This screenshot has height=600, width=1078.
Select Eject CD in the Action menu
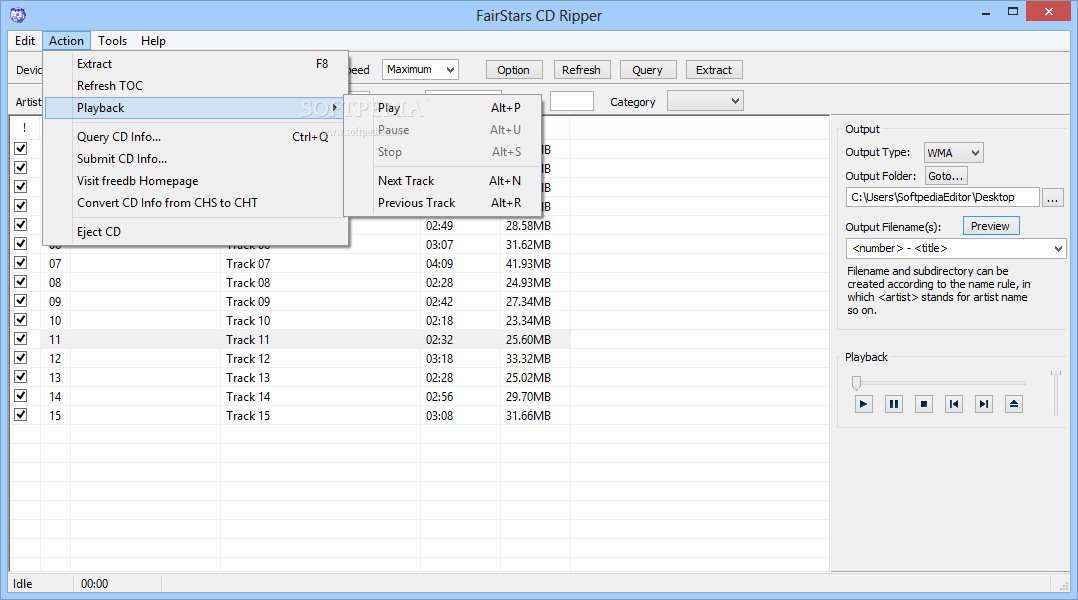click(196, 232)
